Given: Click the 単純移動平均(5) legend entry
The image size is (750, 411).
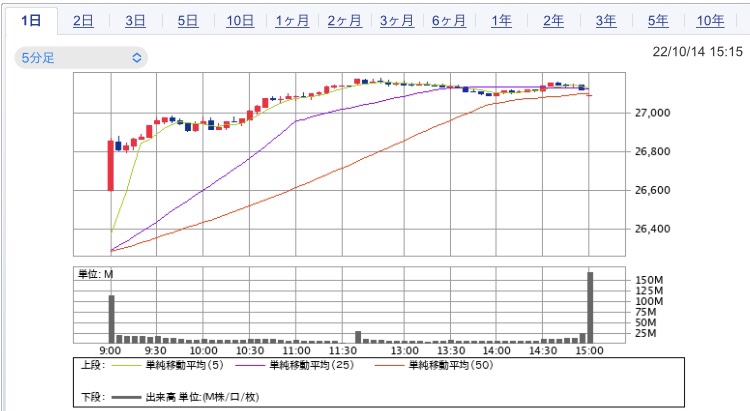Looking at the screenshot, I should point(167,366).
